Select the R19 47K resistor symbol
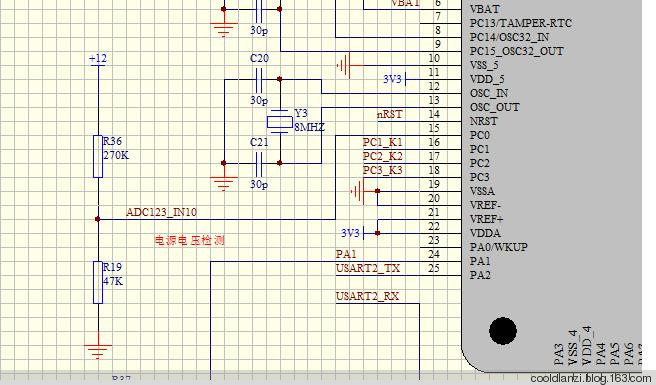The image size is (656, 385). click(x=98, y=282)
